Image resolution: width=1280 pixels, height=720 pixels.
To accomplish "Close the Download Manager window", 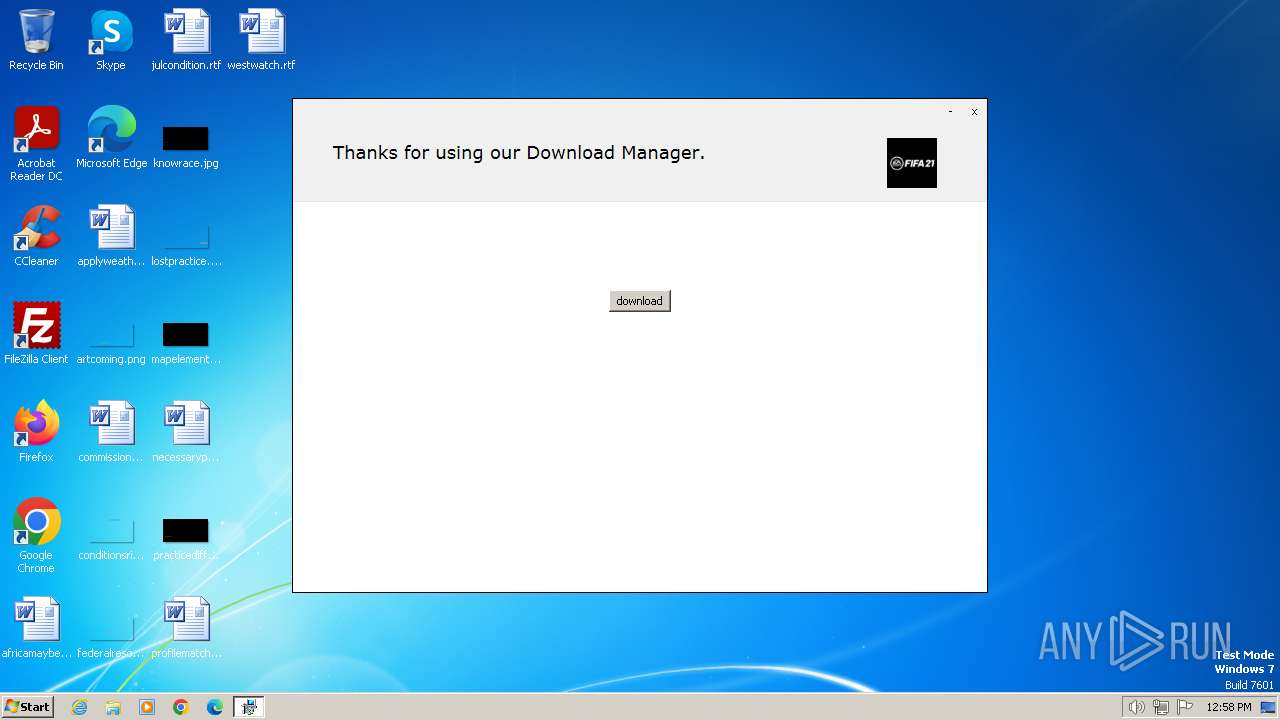I will 974,112.
